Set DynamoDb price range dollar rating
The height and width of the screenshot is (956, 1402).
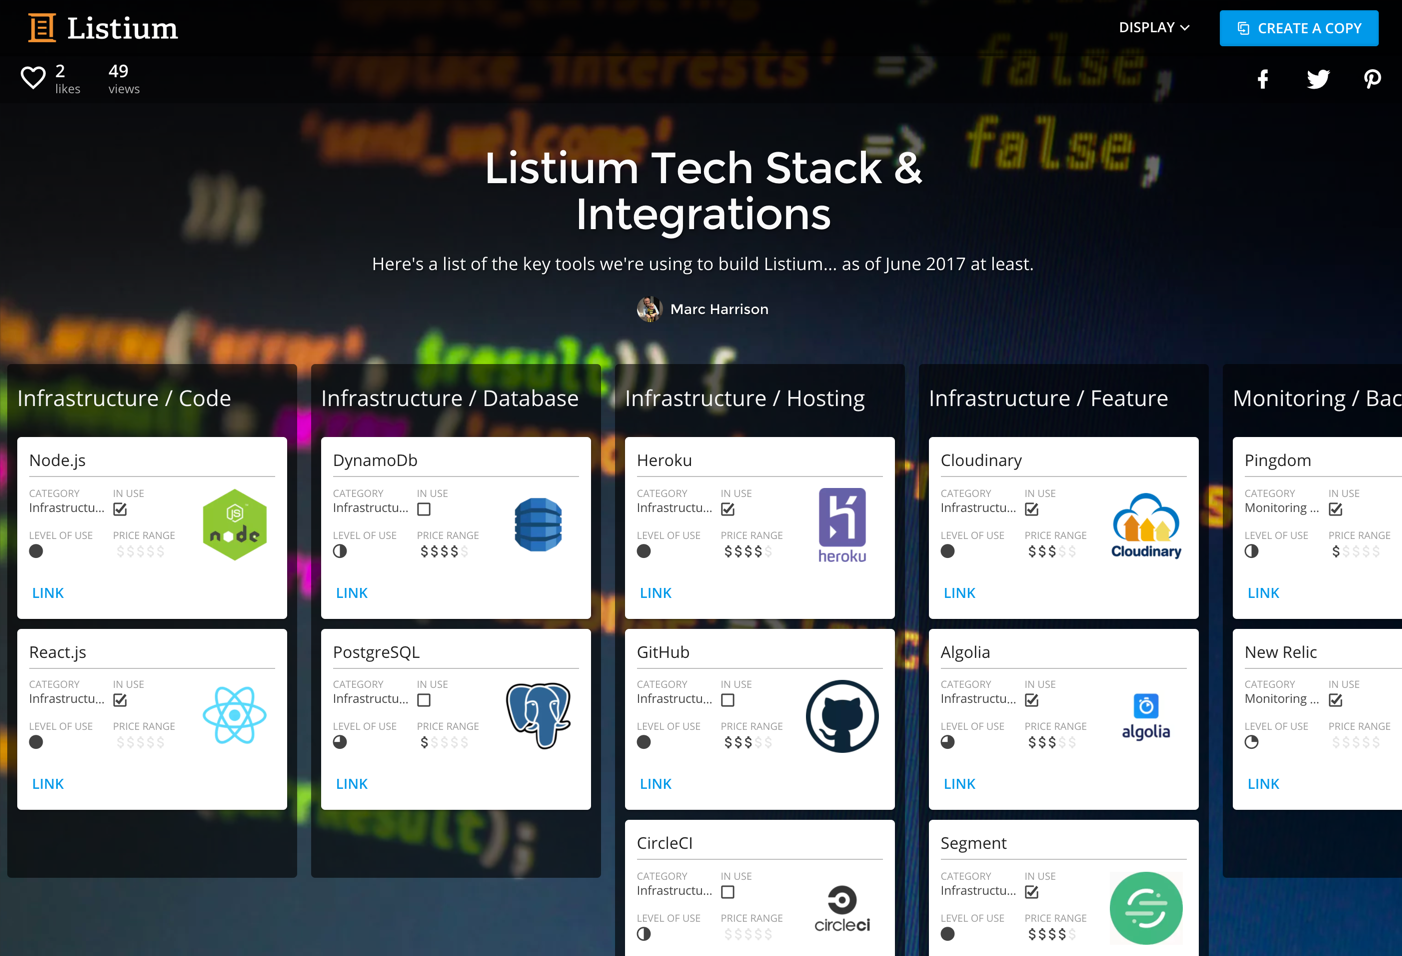(444, 552)
